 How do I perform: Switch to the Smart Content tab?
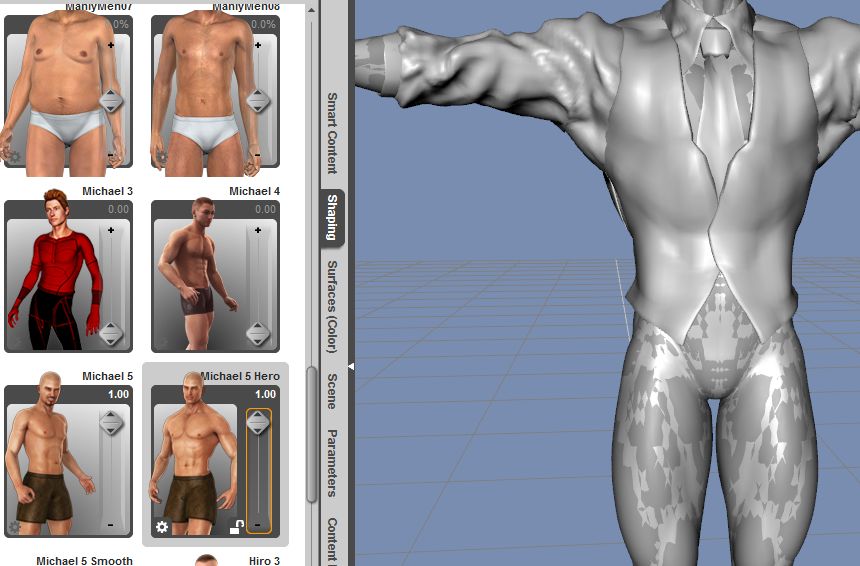332,133
